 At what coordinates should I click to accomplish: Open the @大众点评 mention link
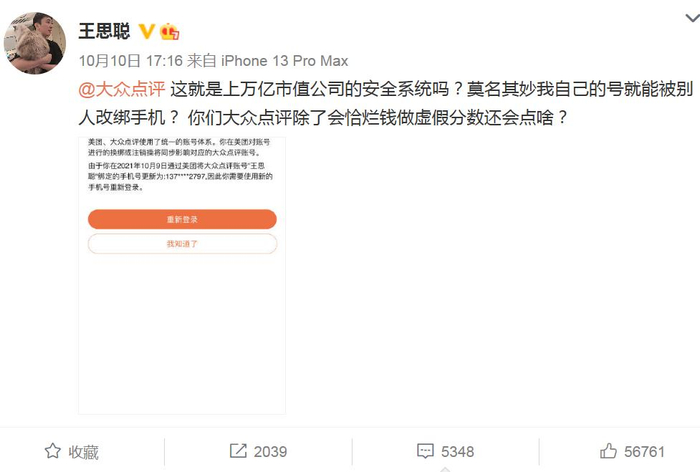[x=121, y=89]
